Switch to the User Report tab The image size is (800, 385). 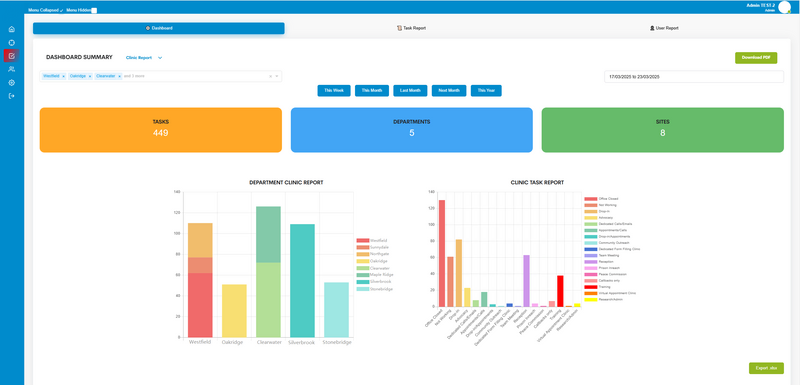tap(664, 28)
